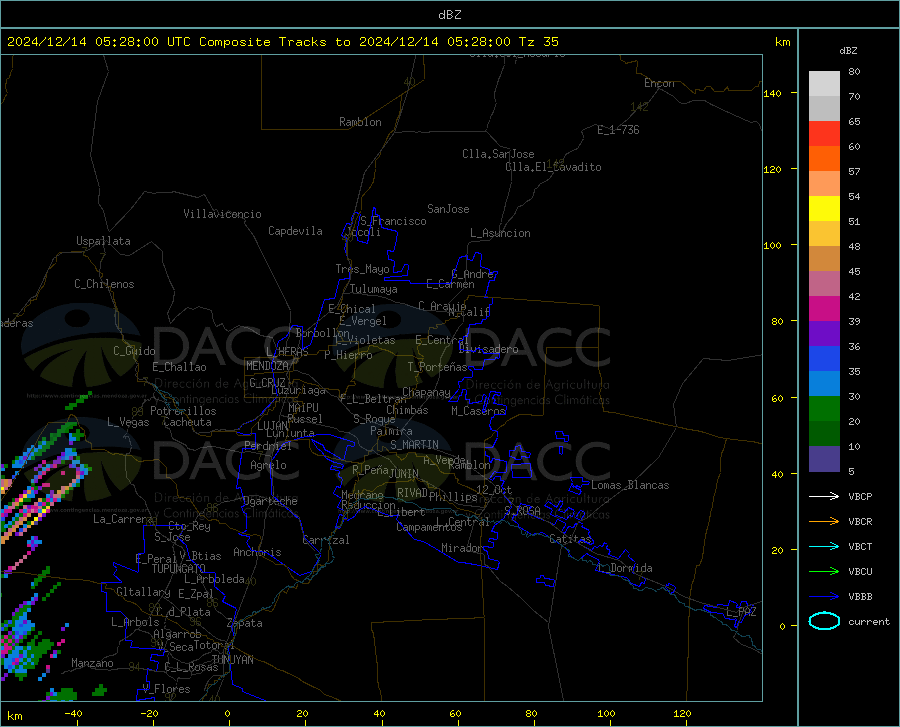The image size is (900, 727).
Task: Click the 'S_Francisco' place label
Action: 393,221
